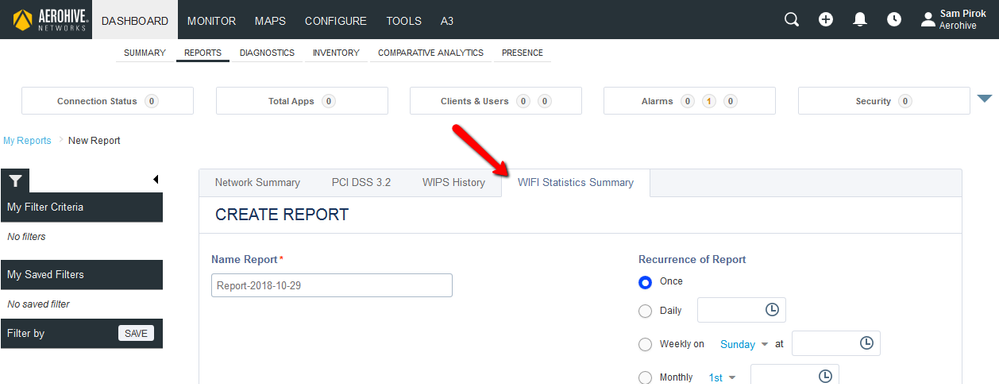The width and height of the screenshot is (999, 384).
Task: Open the TOOLS main menu
Action: 404,21
